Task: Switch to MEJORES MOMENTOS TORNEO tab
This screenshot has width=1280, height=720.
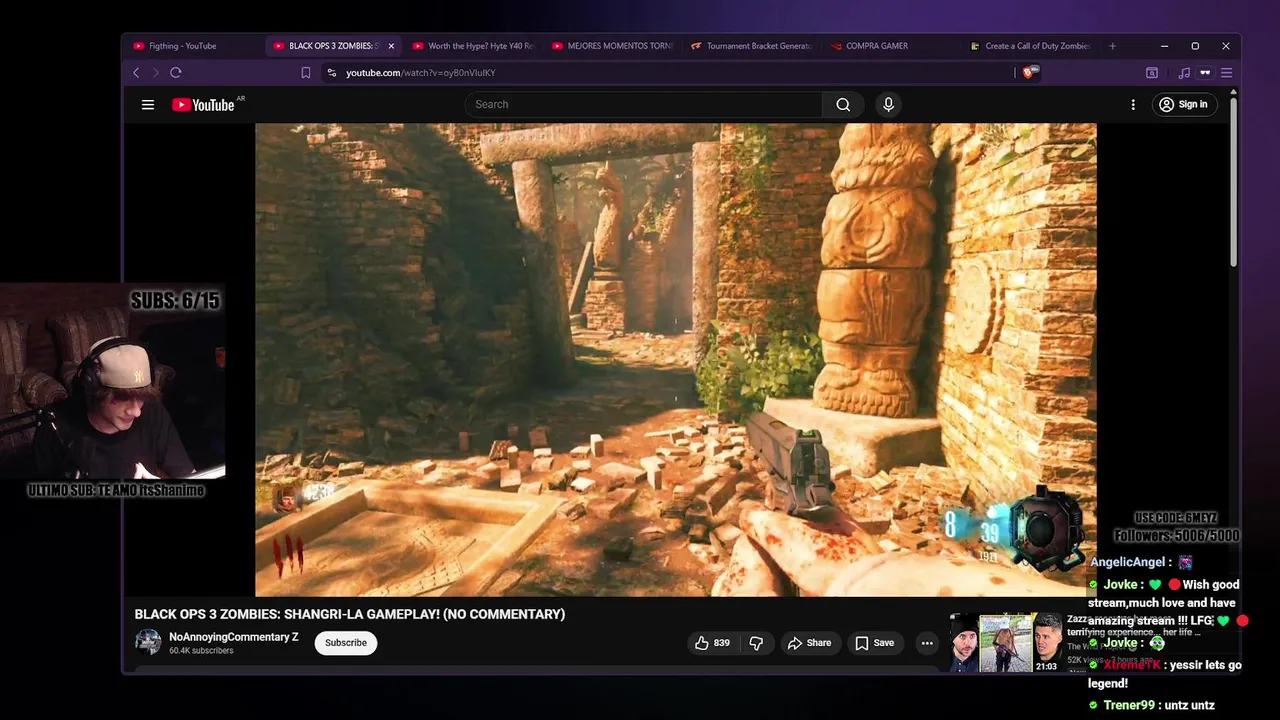Action: (612, 46)
